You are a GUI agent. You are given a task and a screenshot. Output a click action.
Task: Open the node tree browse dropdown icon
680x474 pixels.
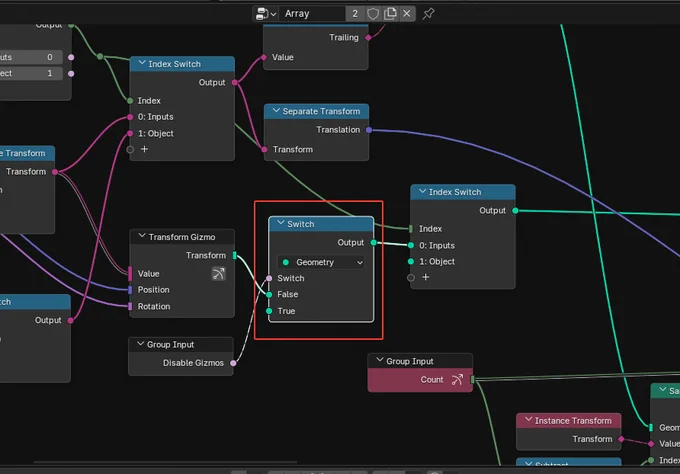265,14
